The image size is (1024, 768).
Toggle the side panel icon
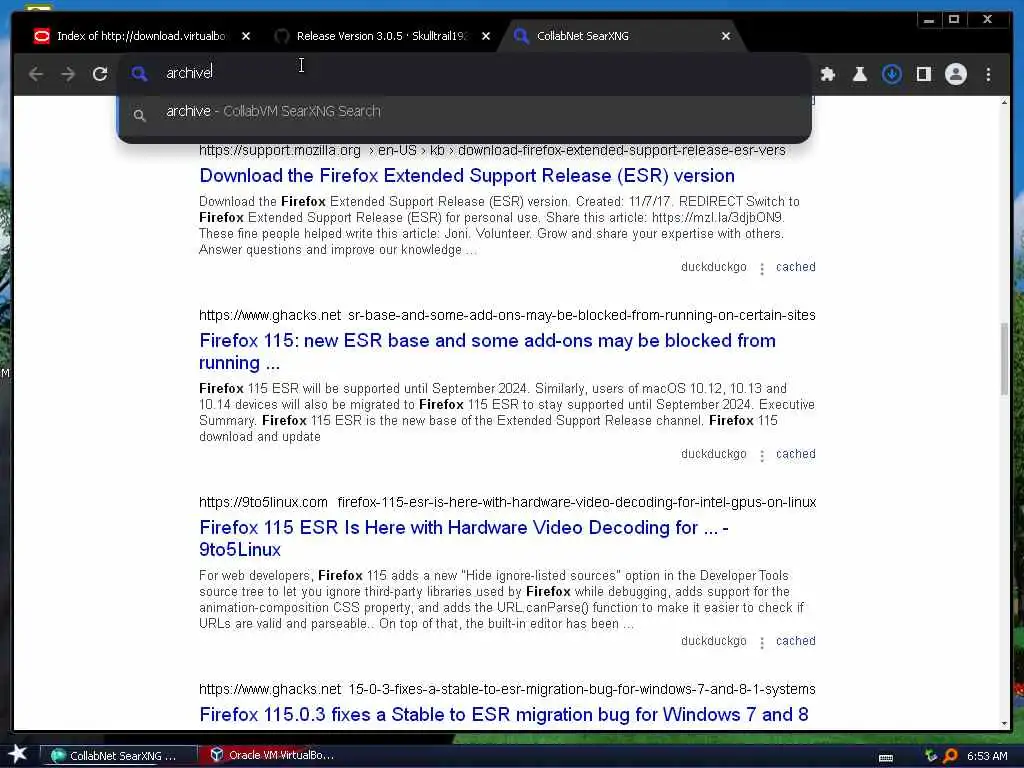(x=923, y=74)
